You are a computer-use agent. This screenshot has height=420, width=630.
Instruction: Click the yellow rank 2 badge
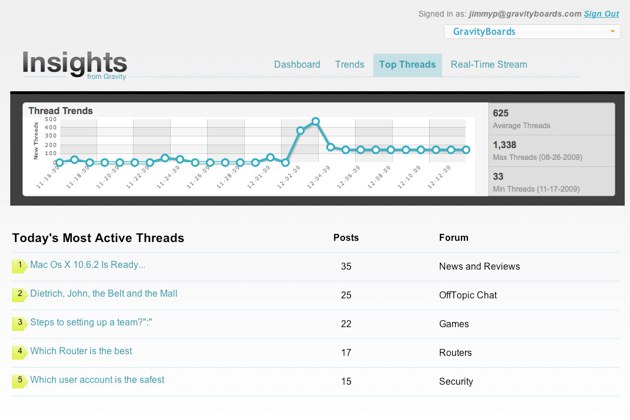tap(19, 295)
